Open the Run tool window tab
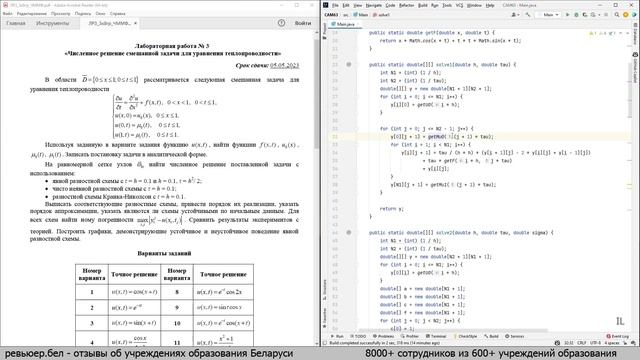 [338, 336]
